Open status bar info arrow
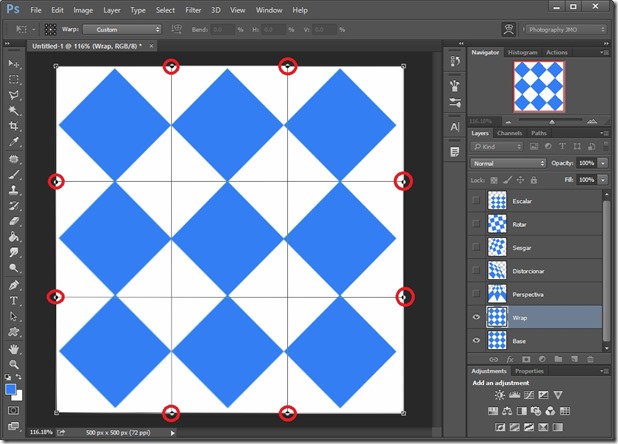Screen dimensions: 618x444 [x=173, y=433]
